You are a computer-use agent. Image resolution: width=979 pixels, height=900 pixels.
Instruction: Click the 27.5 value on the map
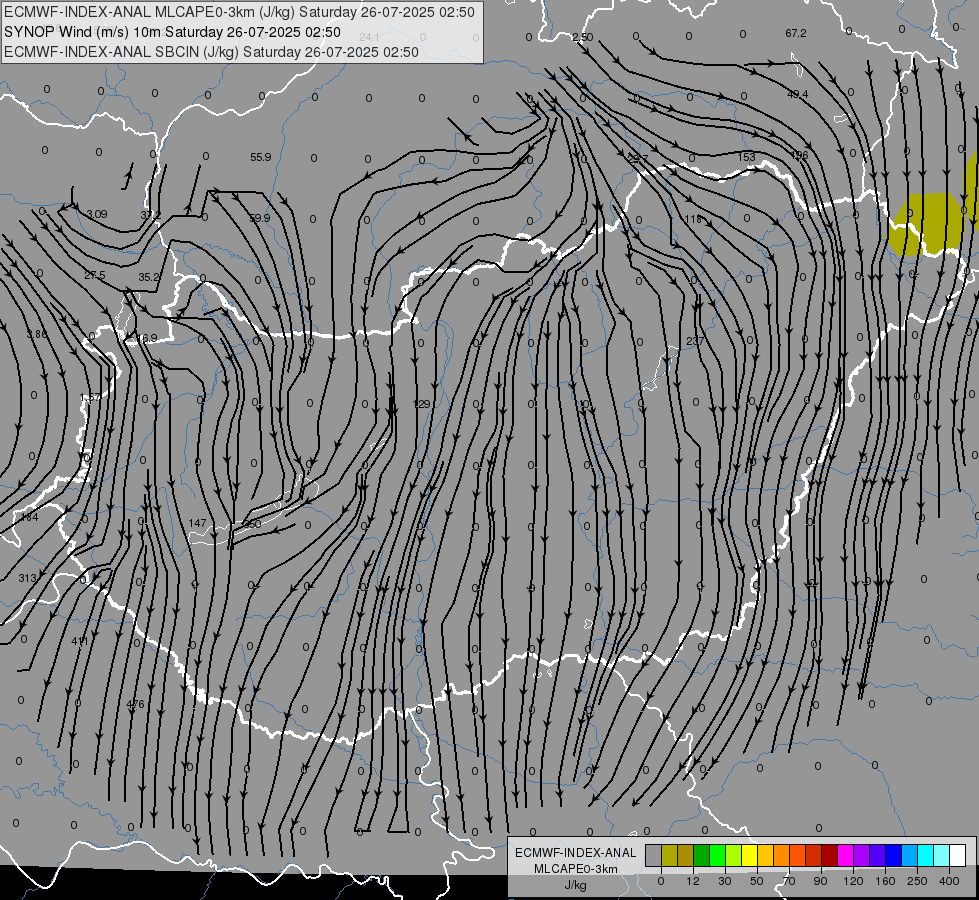click(x=95, y=275)
